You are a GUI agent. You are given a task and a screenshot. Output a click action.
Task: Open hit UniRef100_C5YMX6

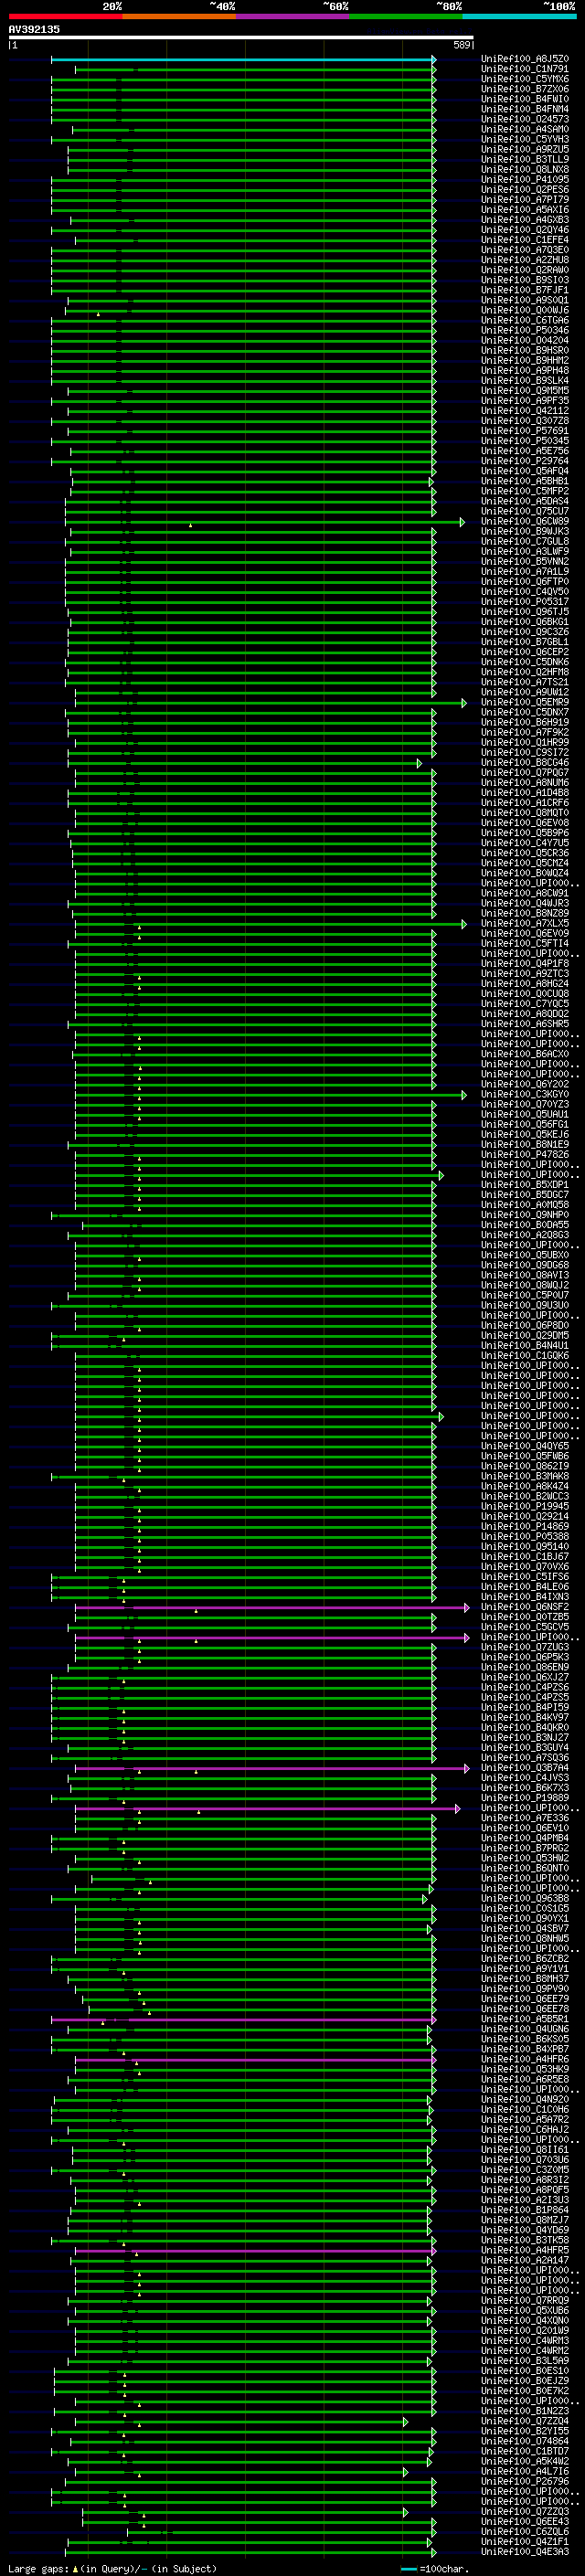coord(525,79)
